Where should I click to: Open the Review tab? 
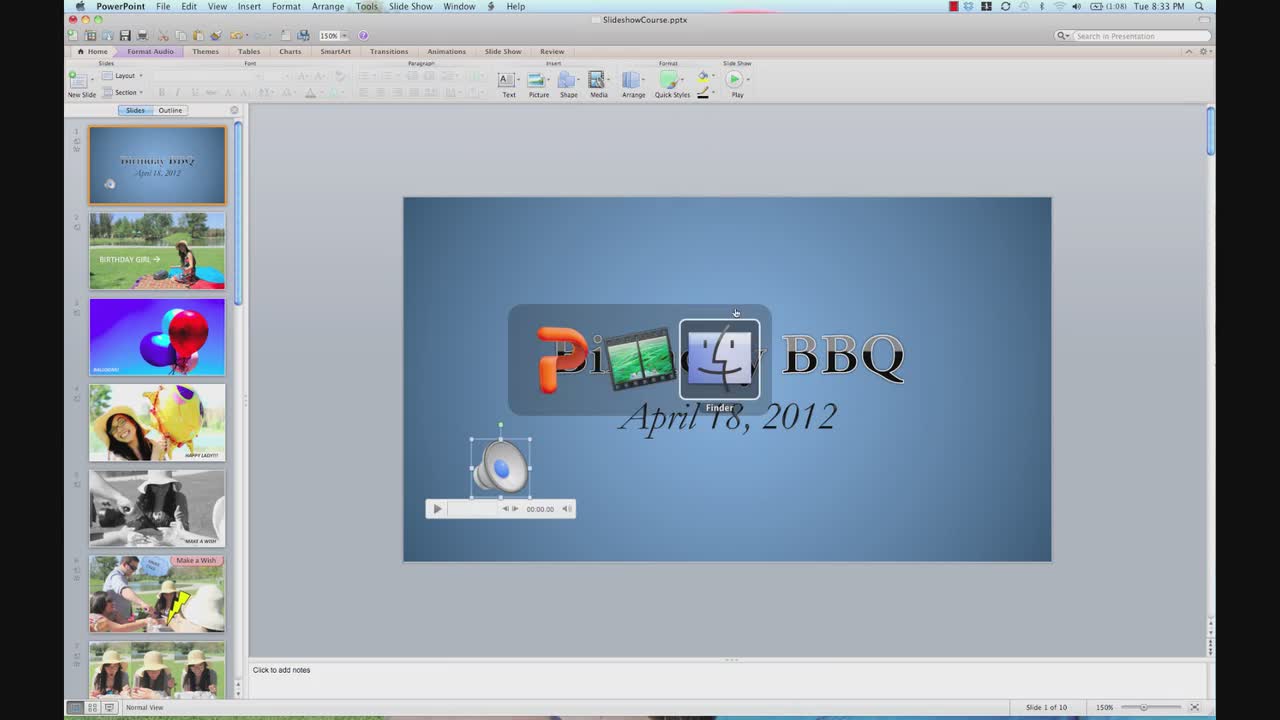coord(552,51)
